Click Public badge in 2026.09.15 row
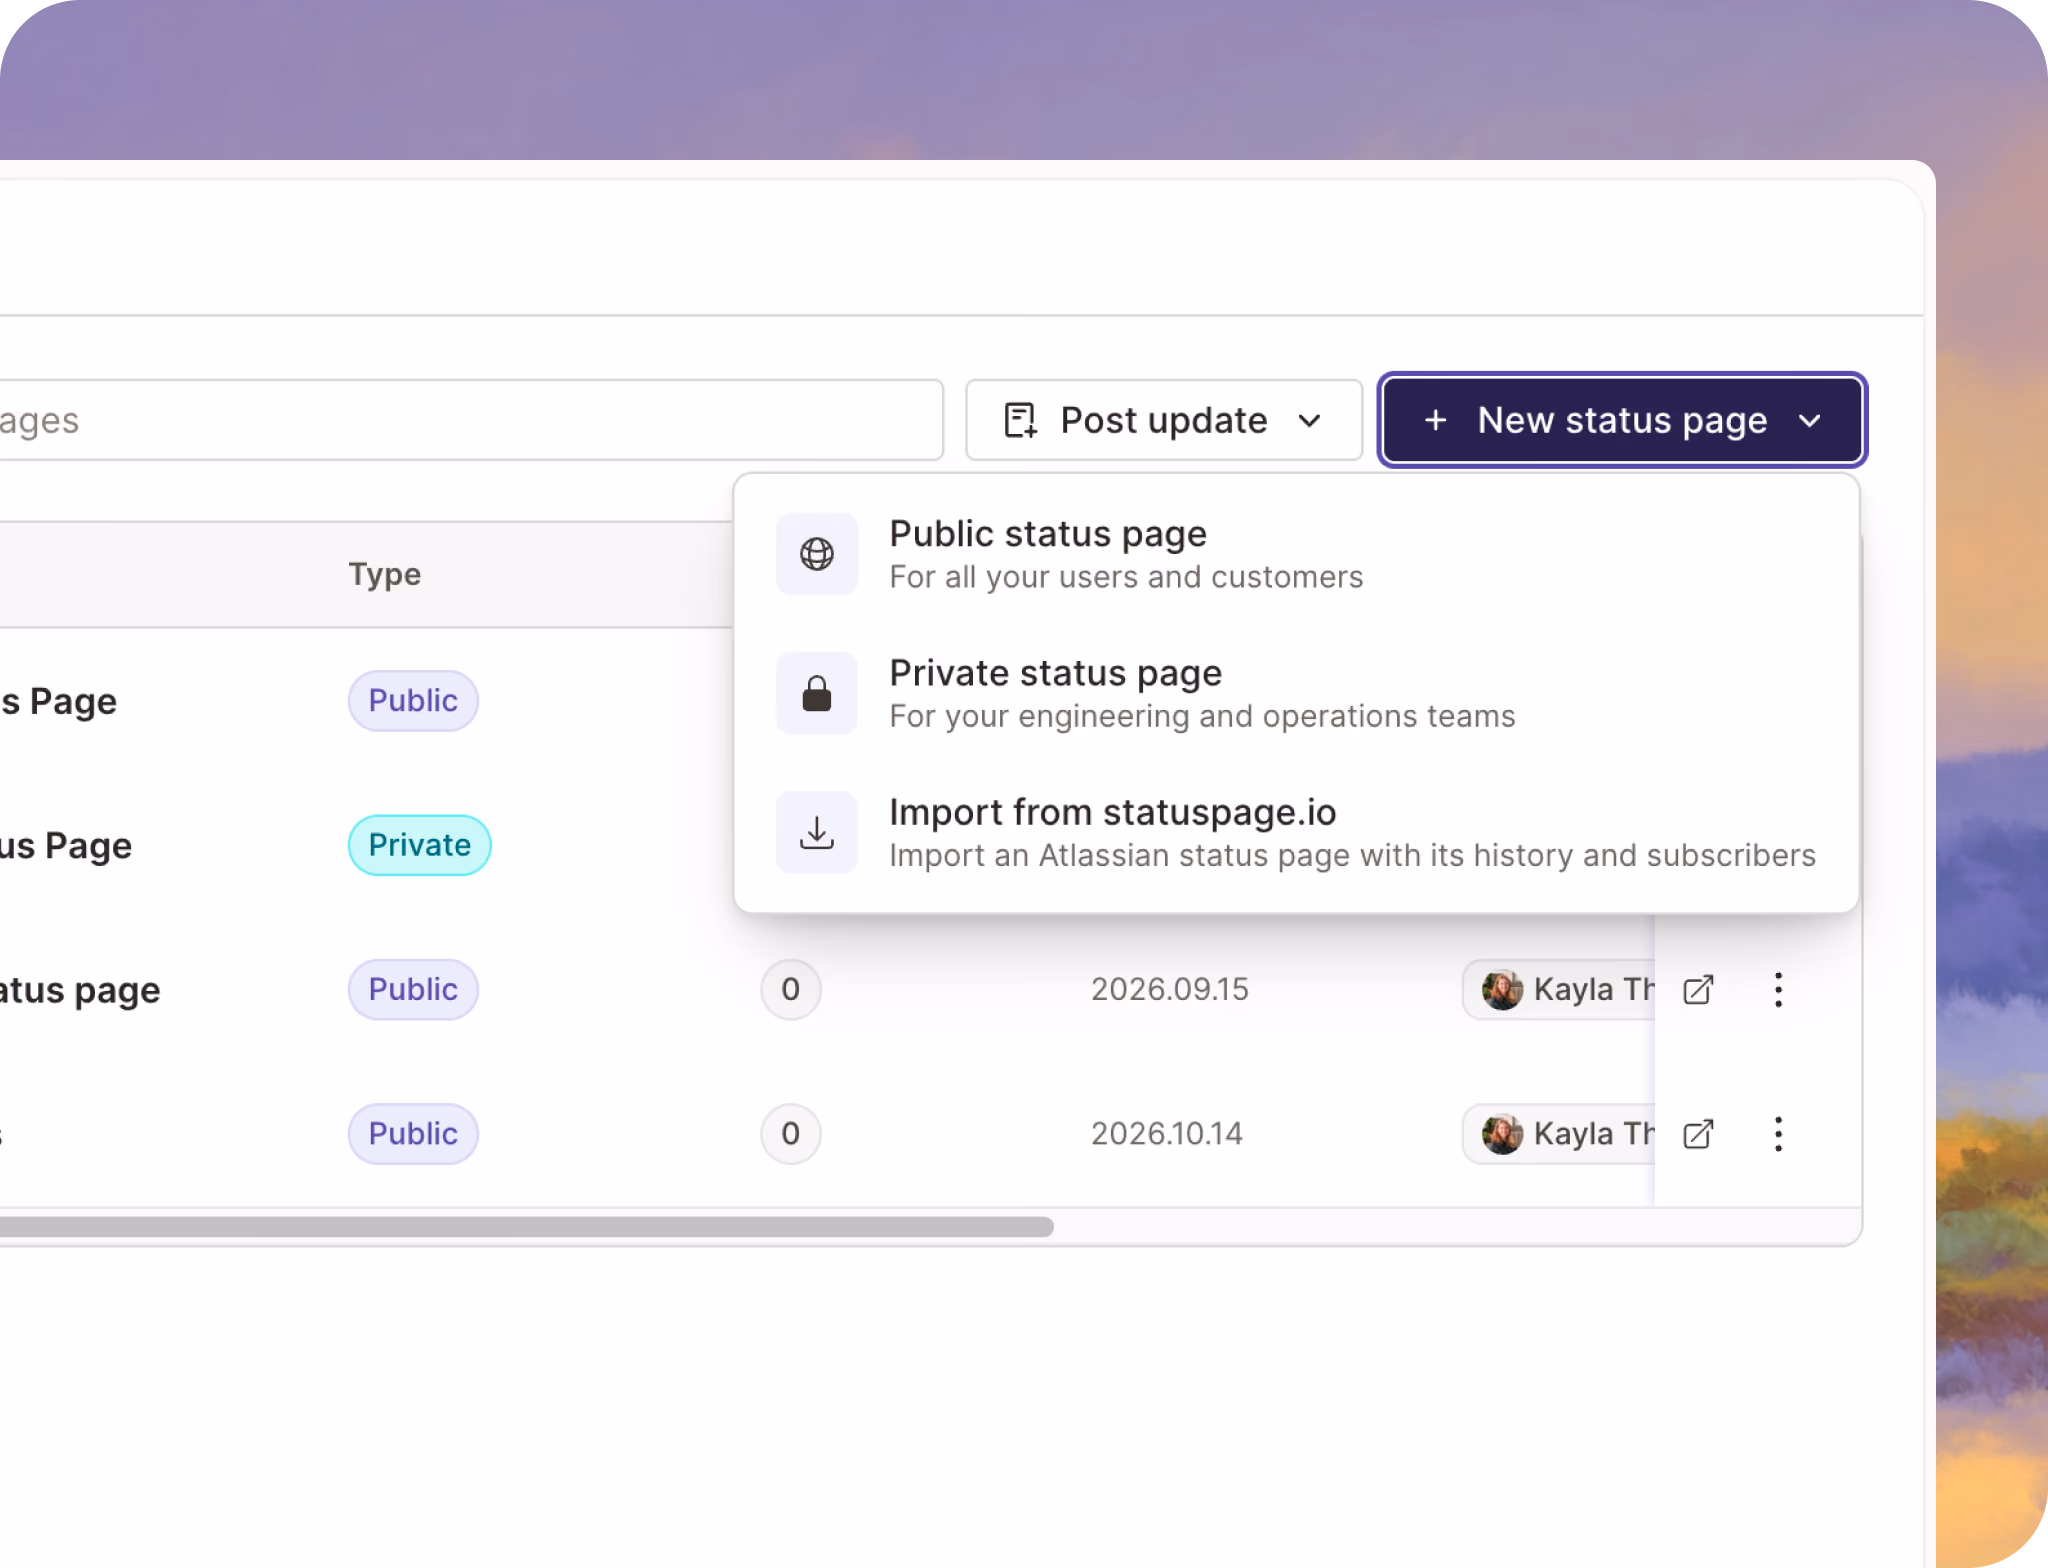This screenshot has height=1568, width=2048. pos(413,989)
